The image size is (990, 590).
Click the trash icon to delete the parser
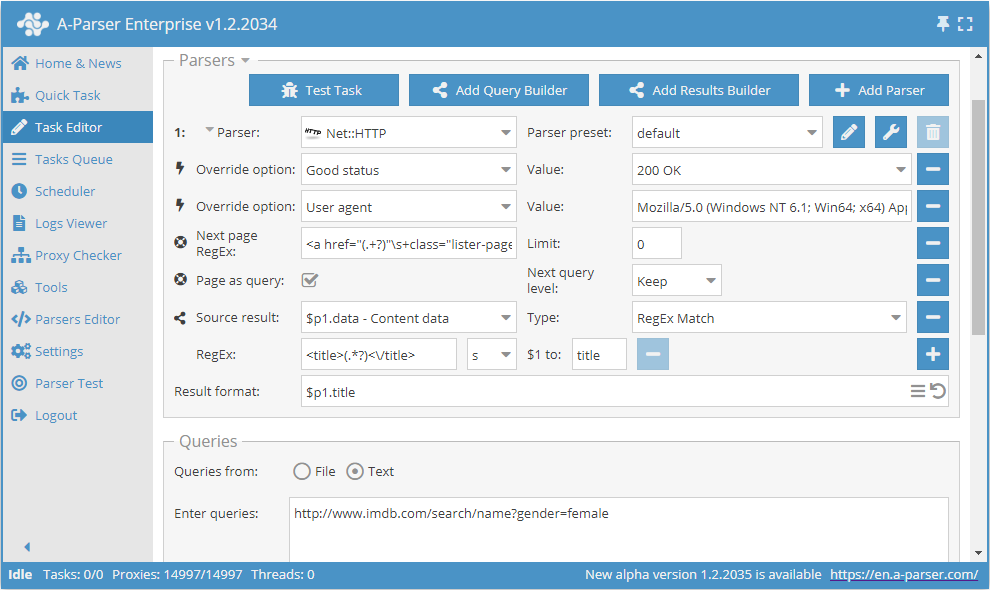(932, 131)
